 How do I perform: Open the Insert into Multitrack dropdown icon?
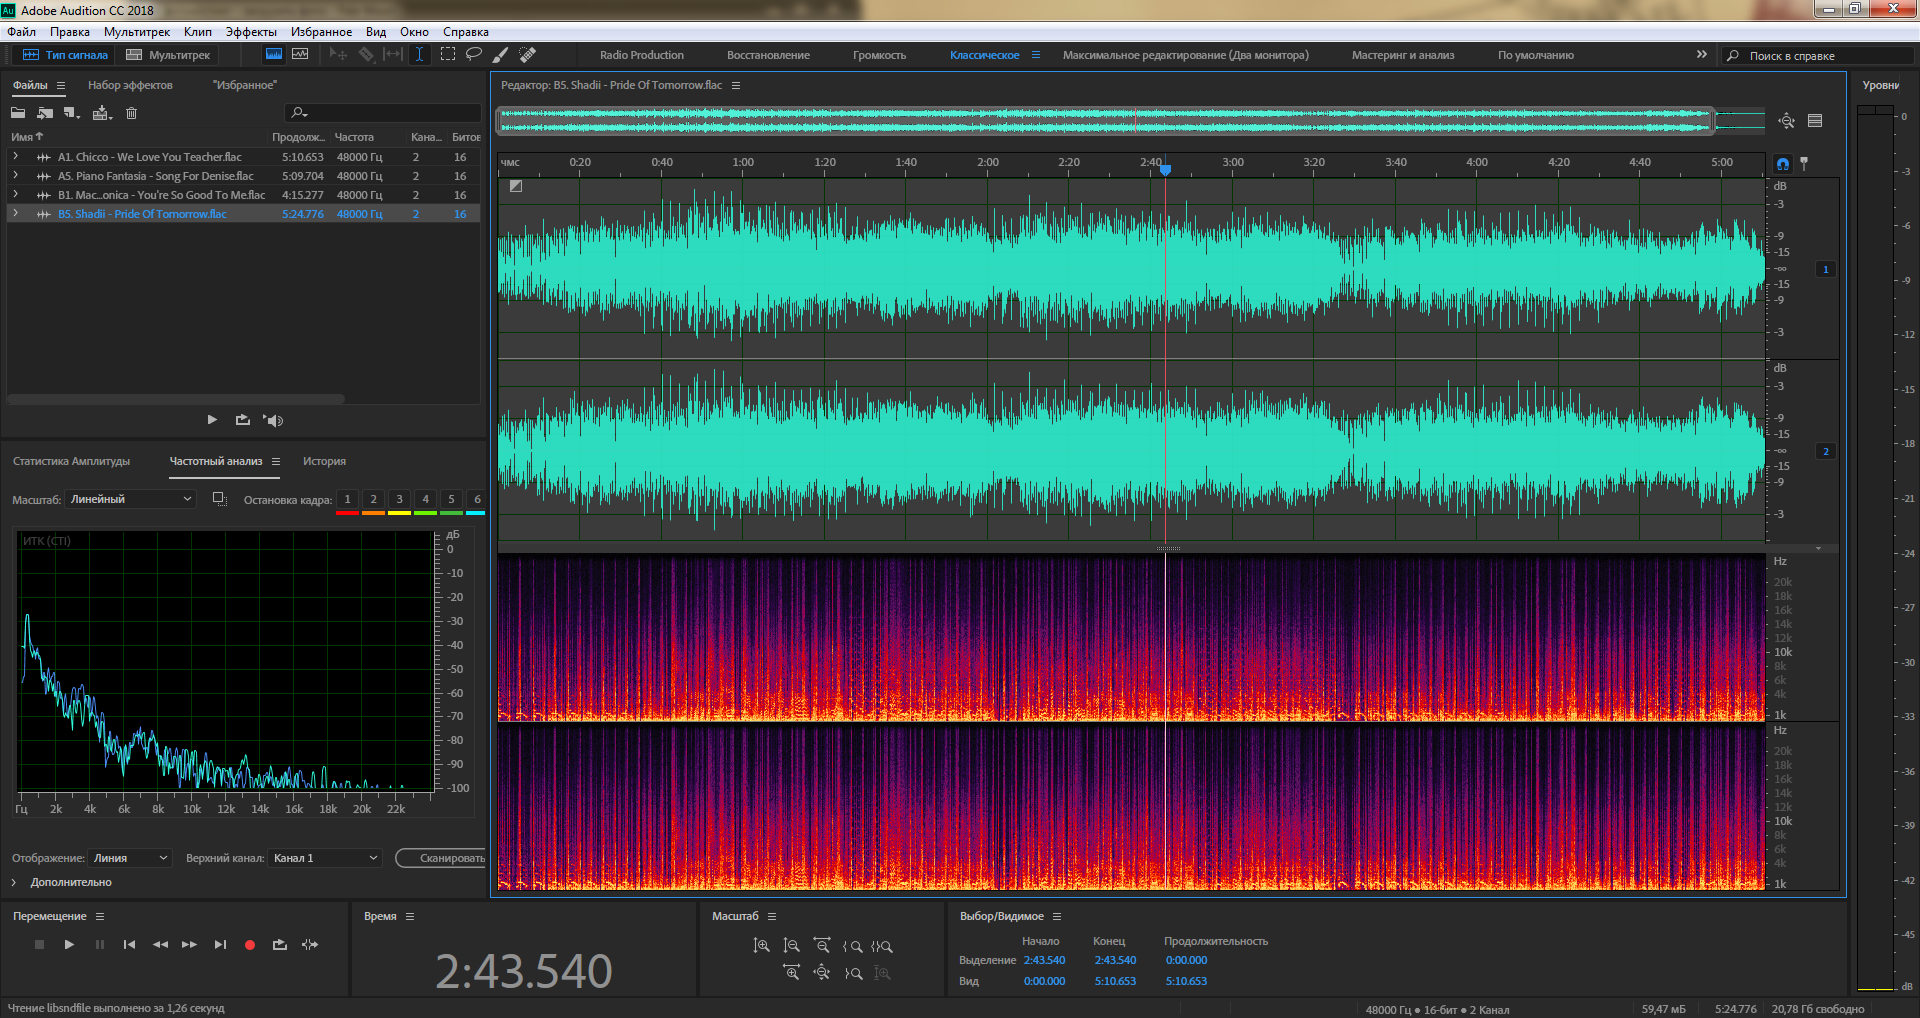coord(102,113)
